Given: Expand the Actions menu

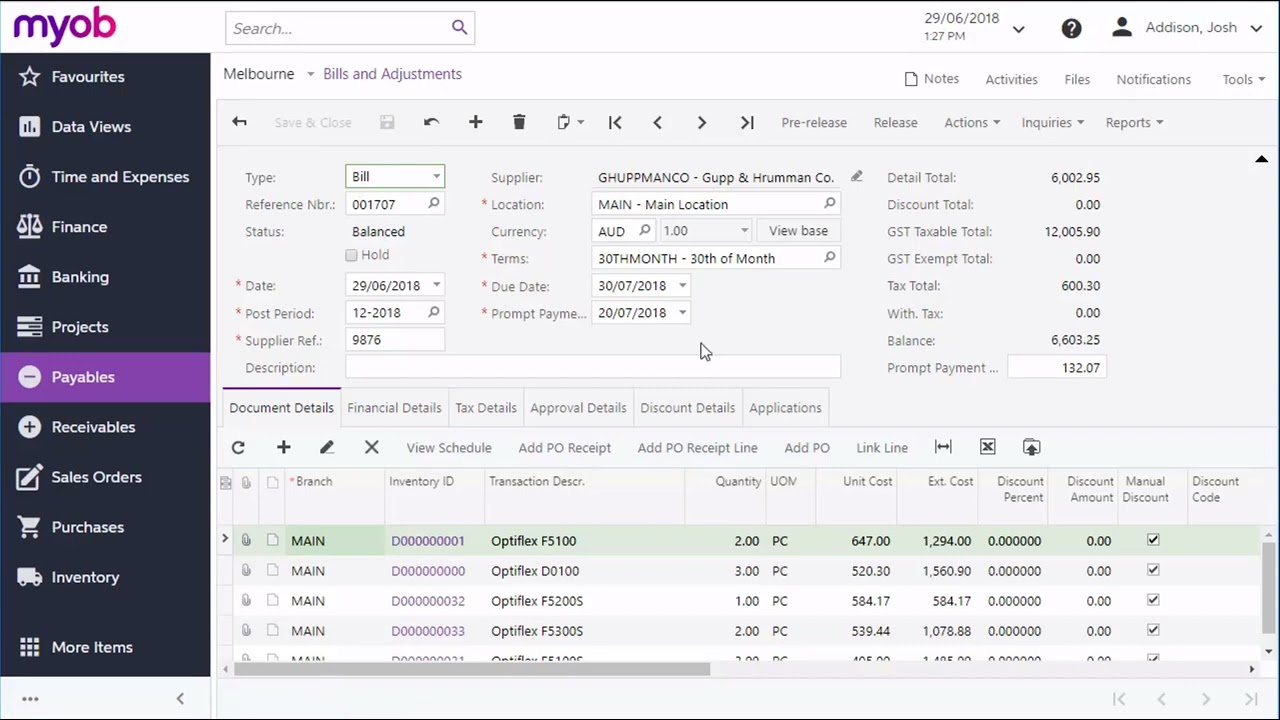Looking at the screenshot, I should (x=972, y=122).
